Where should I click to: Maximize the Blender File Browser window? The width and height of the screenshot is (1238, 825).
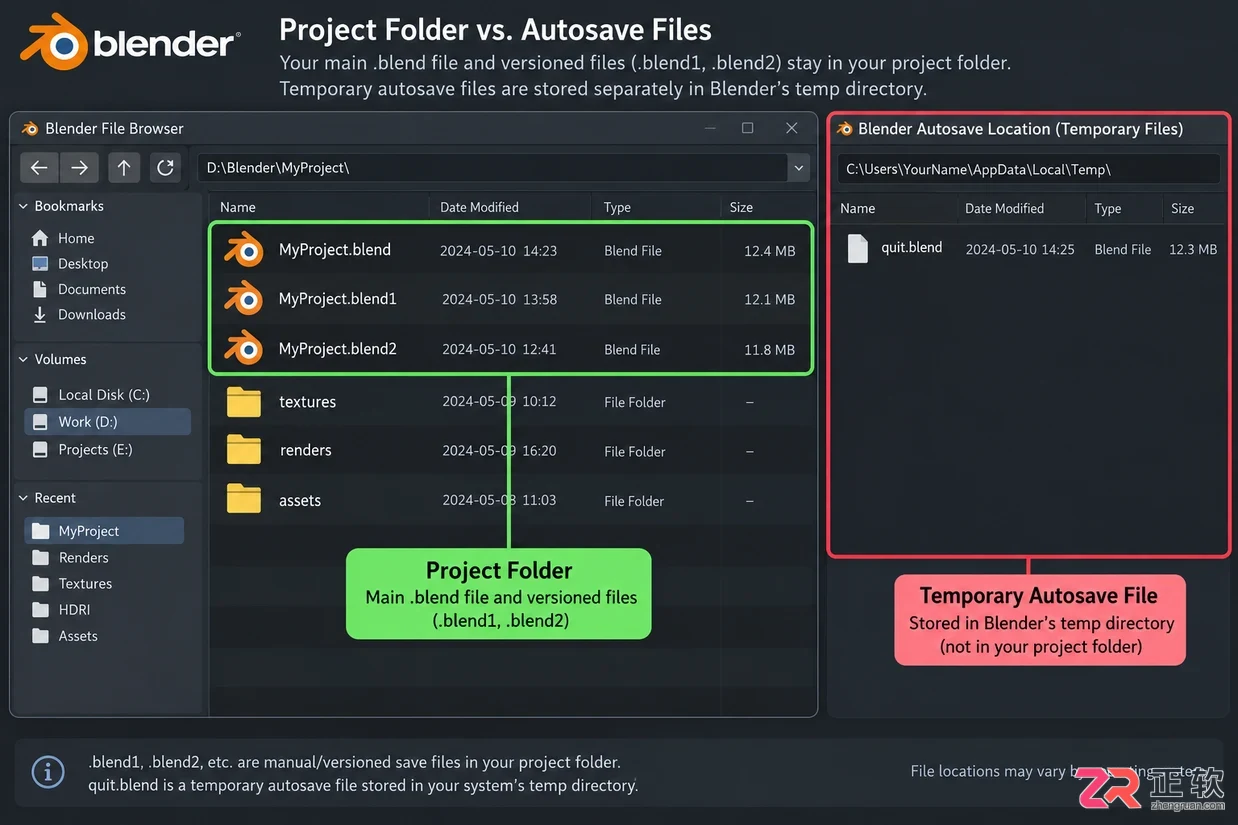coord(747,128)
